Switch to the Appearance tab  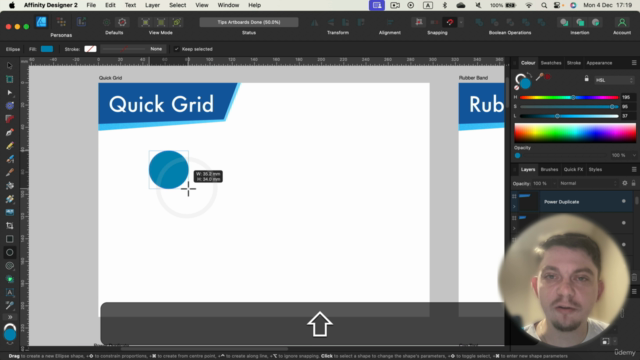pos(599,63)
